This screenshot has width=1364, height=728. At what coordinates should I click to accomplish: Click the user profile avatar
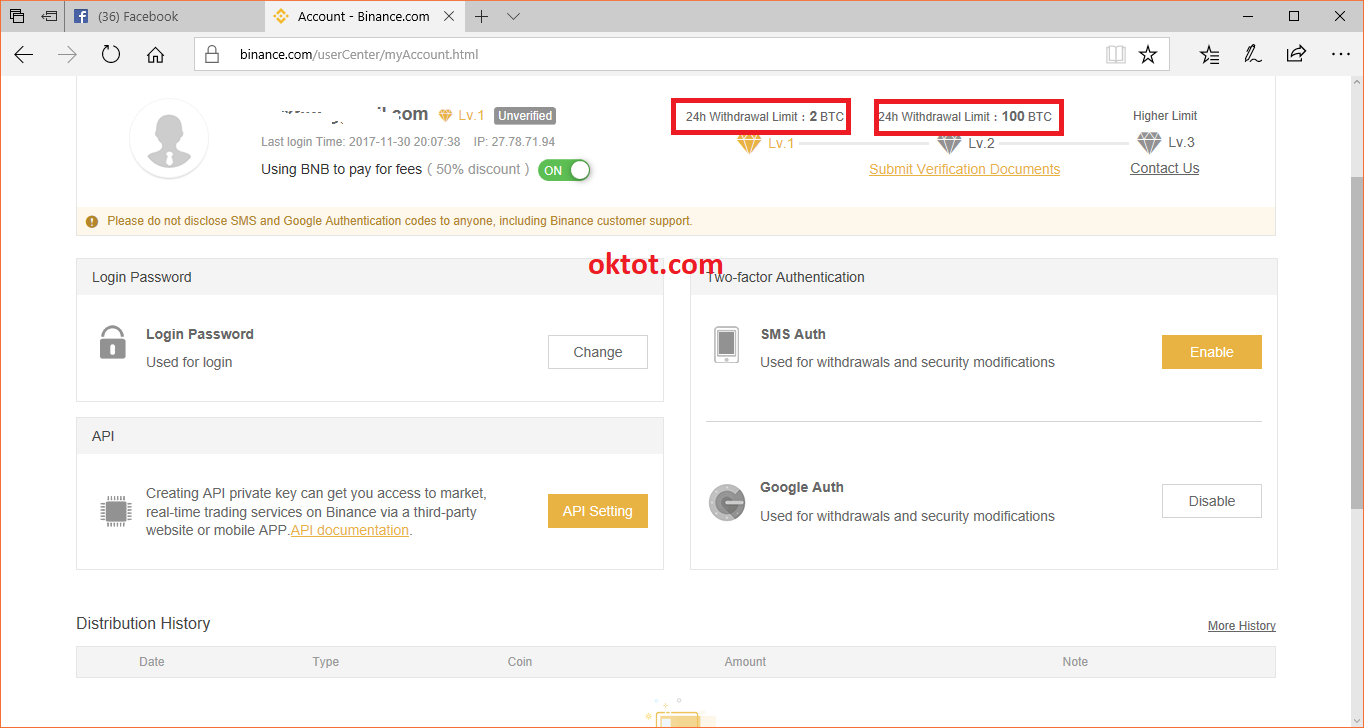click(169, 138)
